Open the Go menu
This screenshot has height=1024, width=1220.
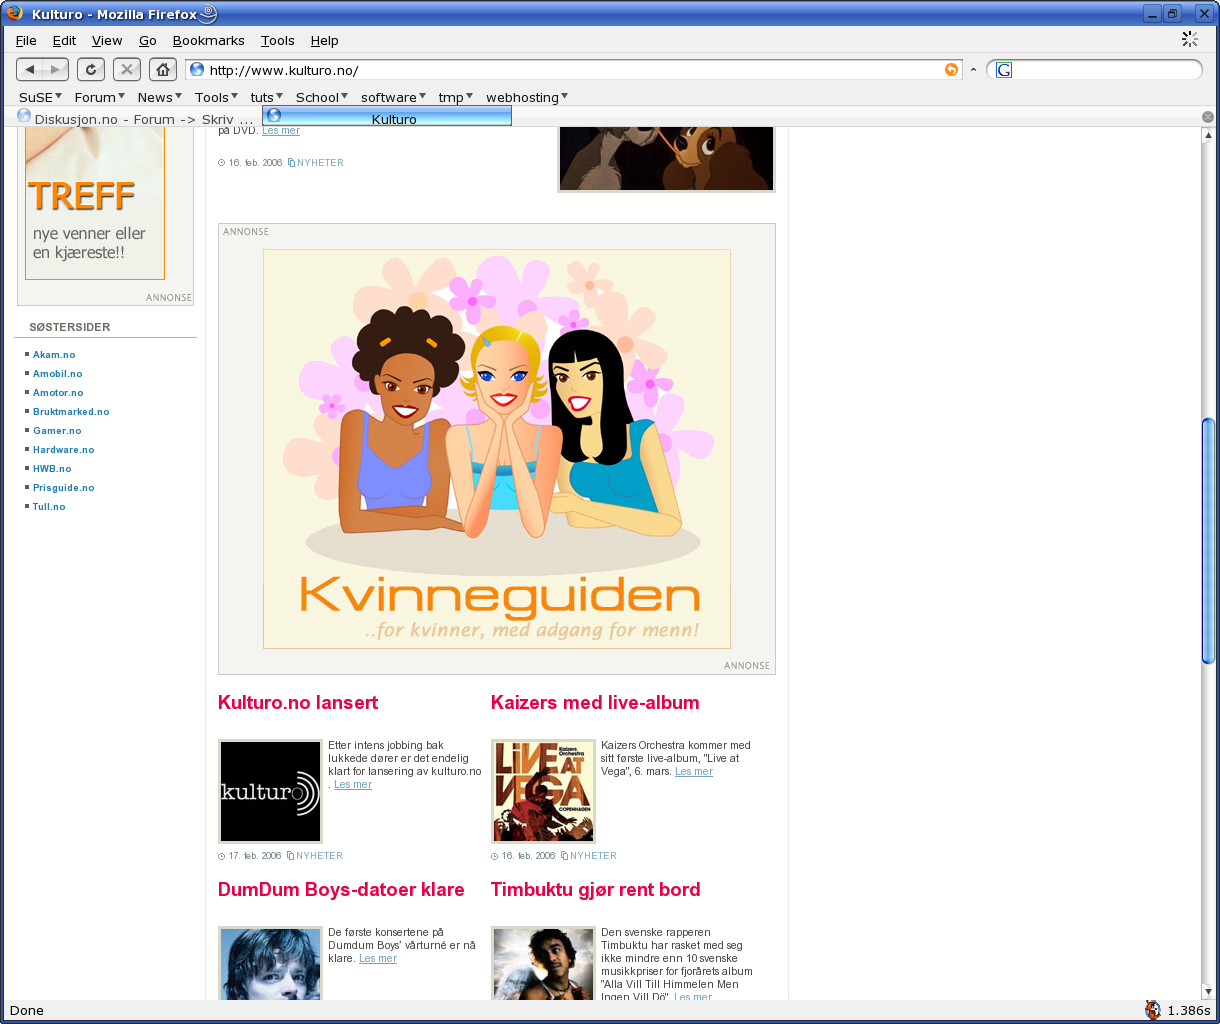148,41
